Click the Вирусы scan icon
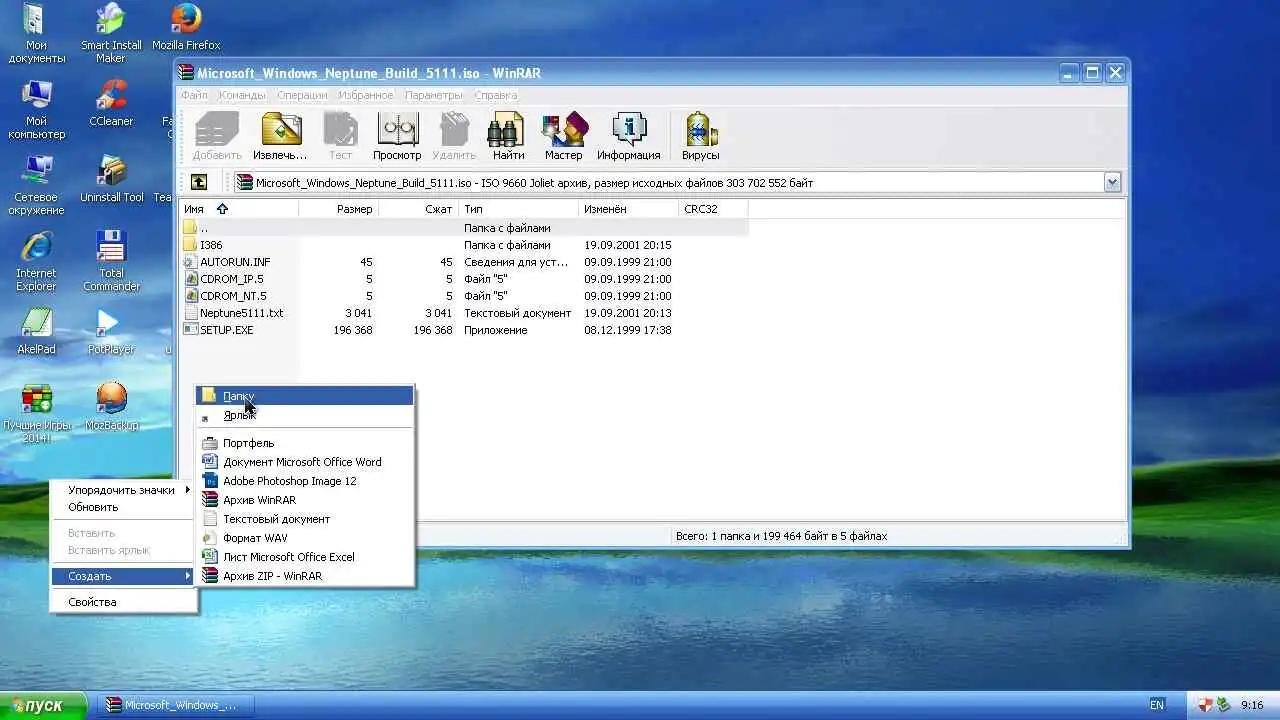This screenshot has height=720, width=1280. click(700, 136)
